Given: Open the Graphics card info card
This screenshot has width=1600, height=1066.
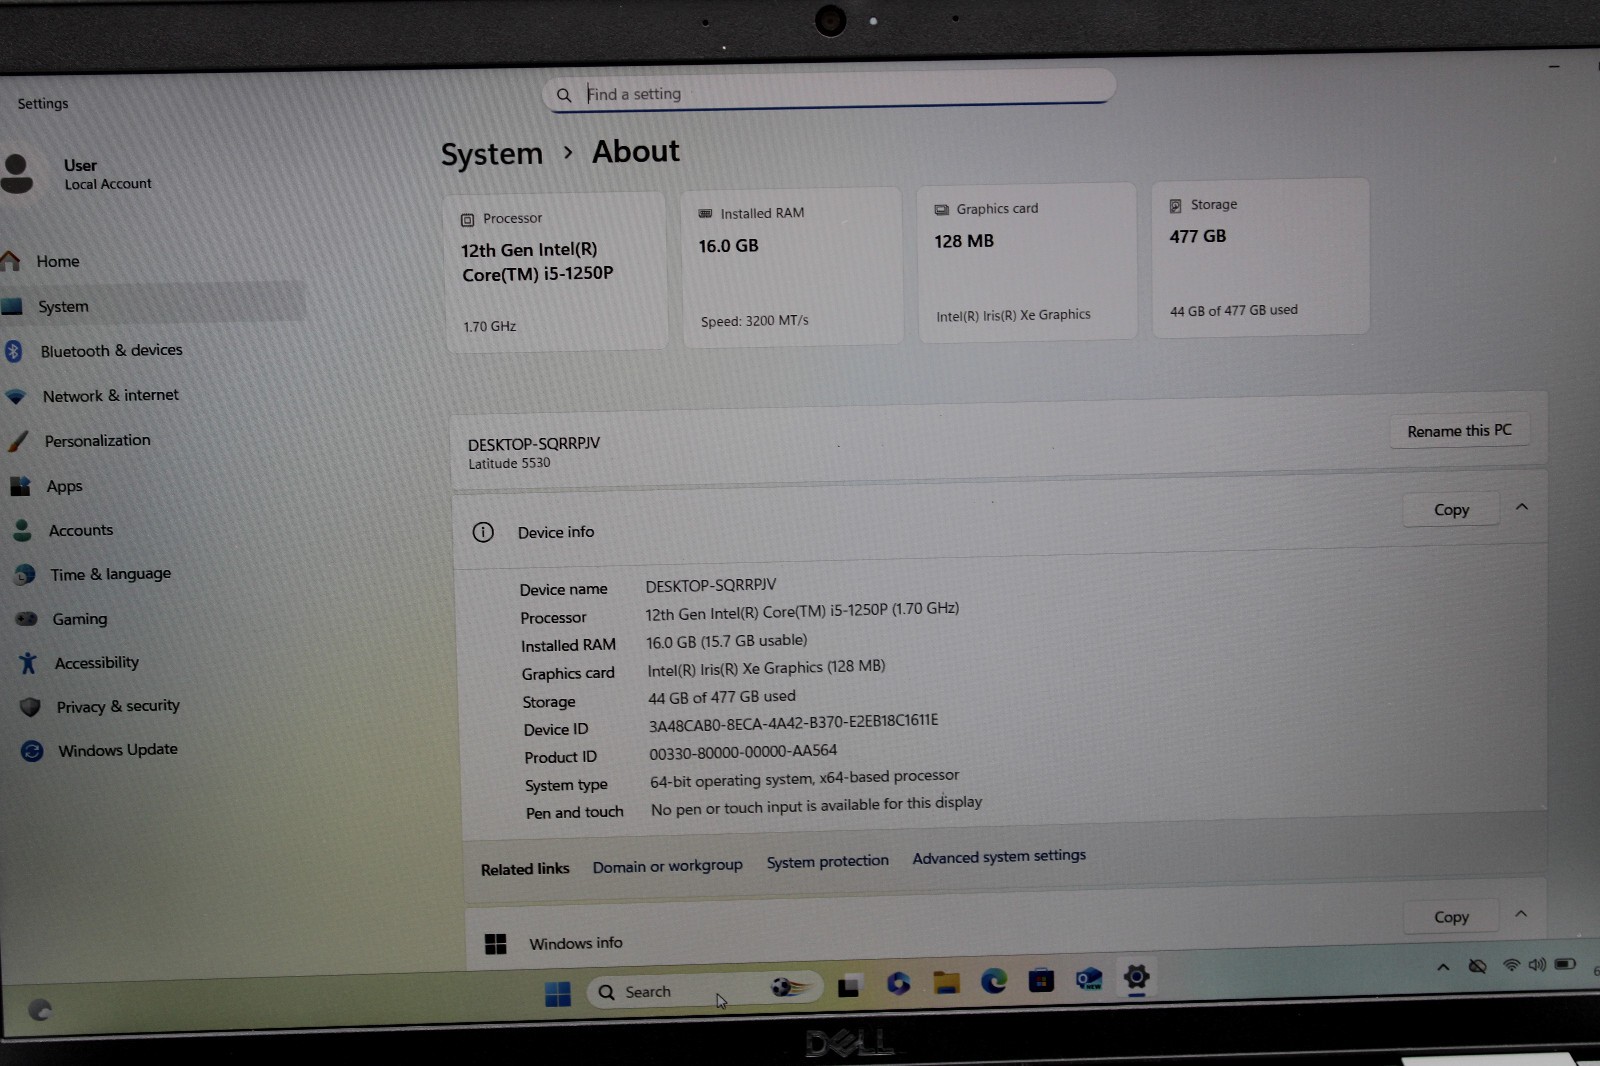Looking at the screenshot, I should (x=1027, y=262).
